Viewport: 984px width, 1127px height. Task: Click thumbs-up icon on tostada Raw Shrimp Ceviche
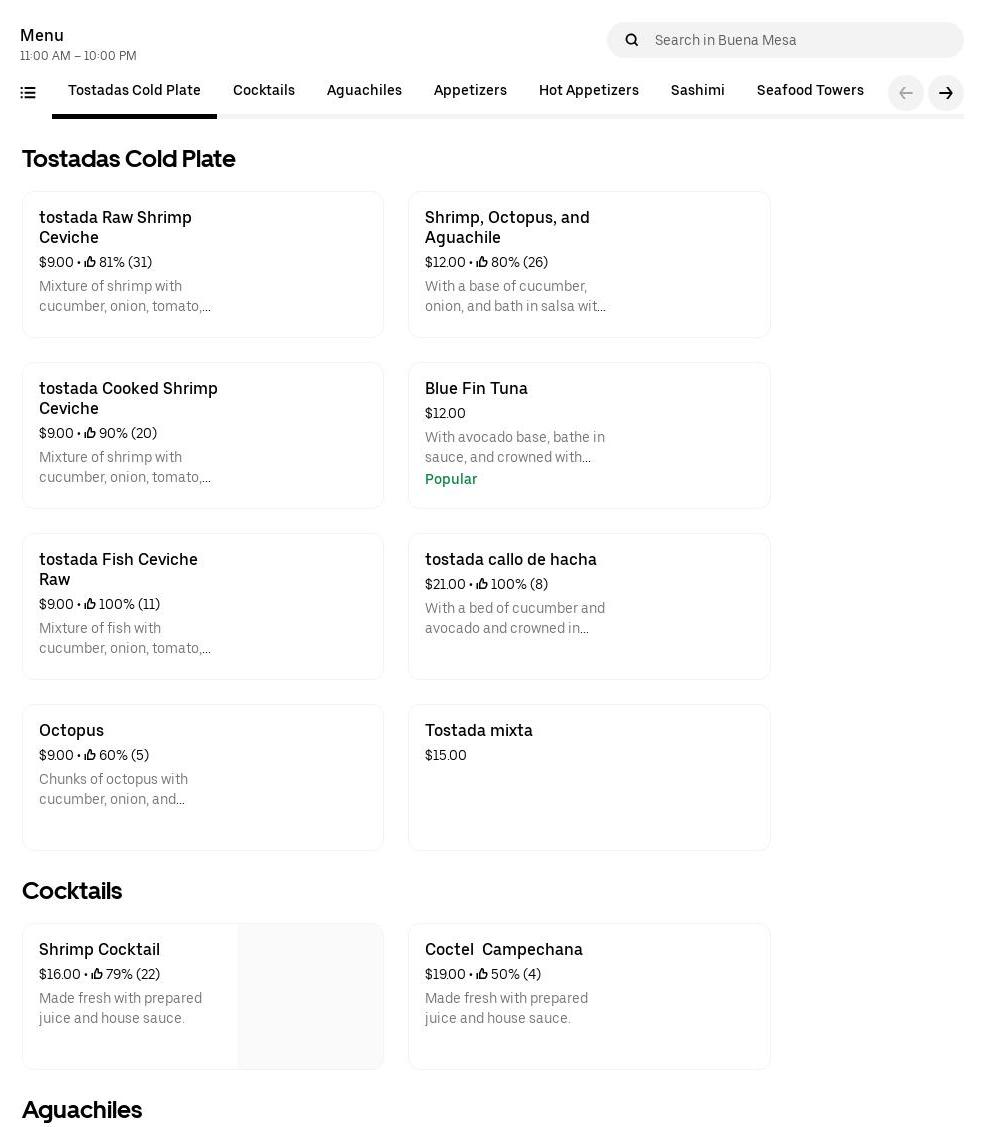(90, 262)
